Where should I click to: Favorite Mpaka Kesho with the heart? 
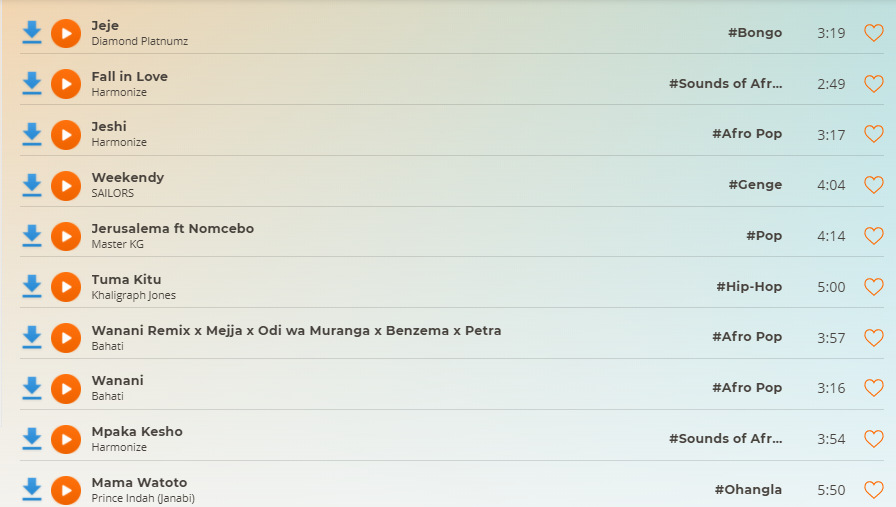[x=873, y=438]
